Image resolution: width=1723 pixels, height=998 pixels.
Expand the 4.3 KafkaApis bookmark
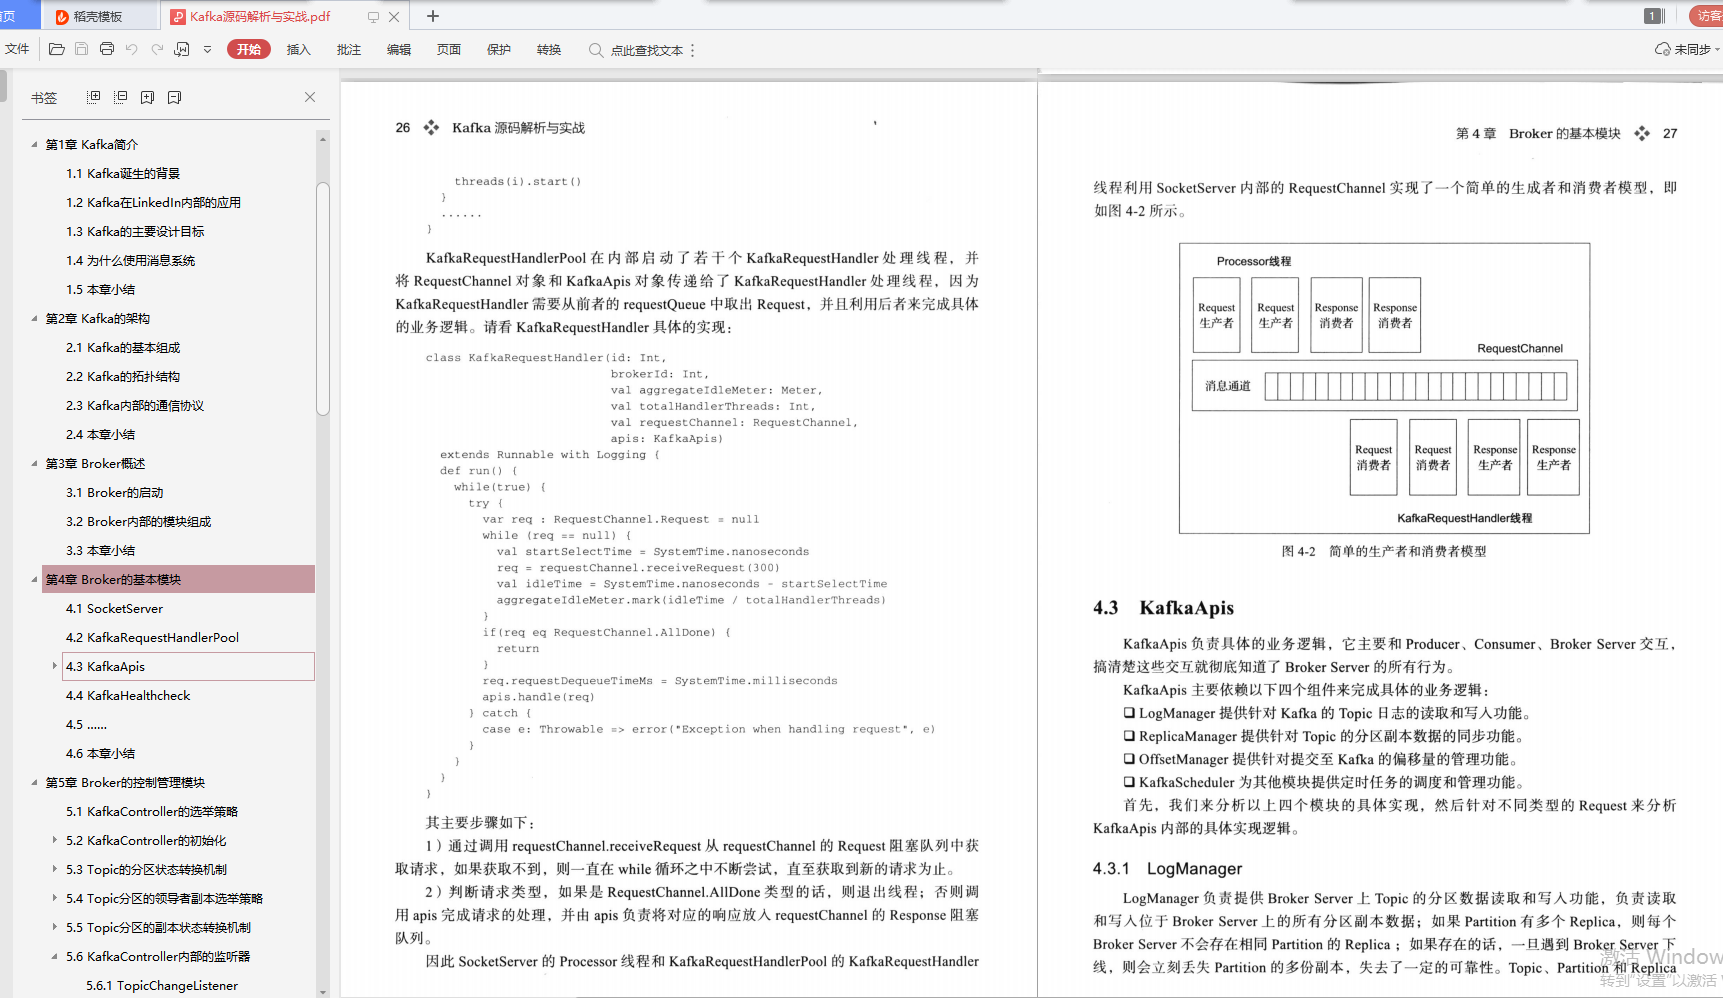coord(54,666)
